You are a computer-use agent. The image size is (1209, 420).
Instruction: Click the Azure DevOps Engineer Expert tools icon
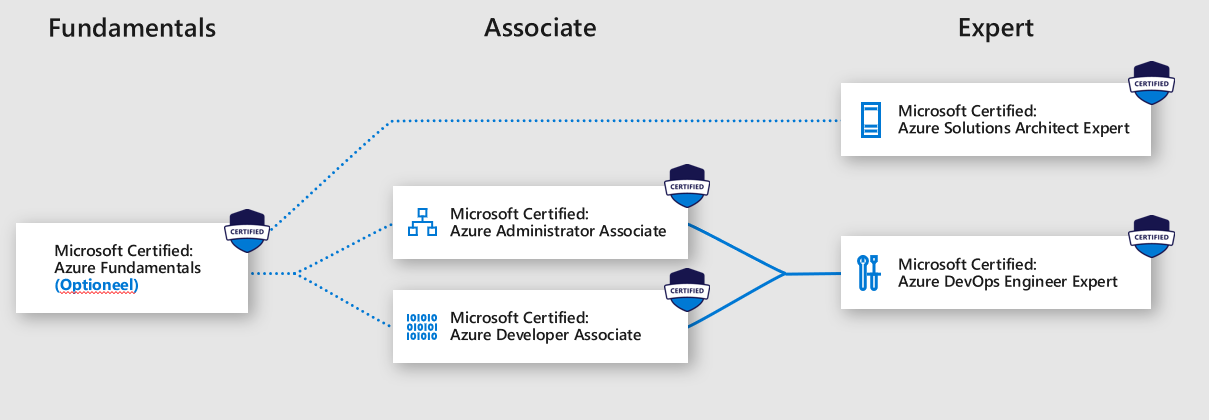(870, 273)
